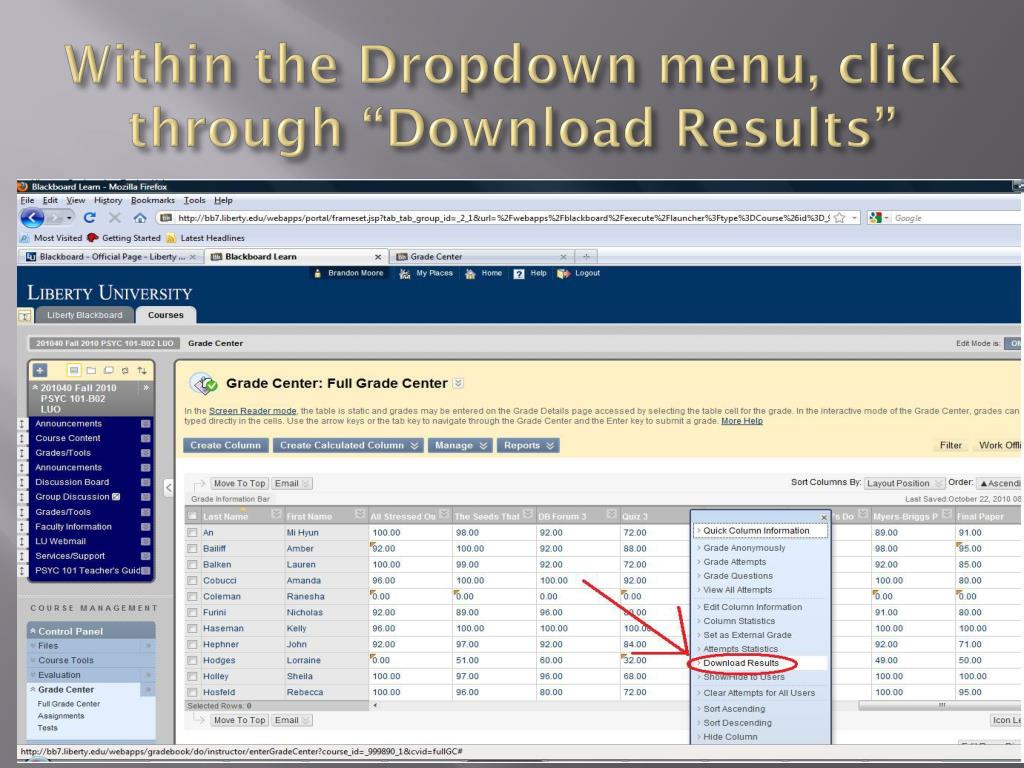Click the Home house icon in header
1024x768 pixels.
[470, 274]
